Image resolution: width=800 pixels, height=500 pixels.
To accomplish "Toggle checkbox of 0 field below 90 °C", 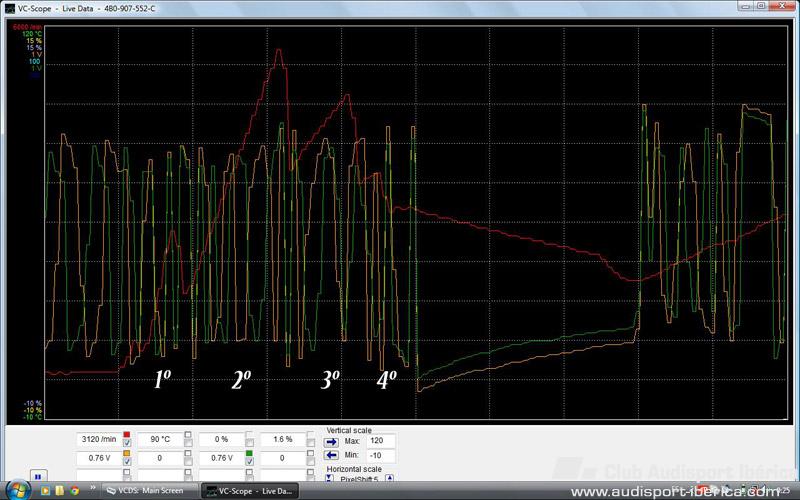I will click(x=188, y=461).
